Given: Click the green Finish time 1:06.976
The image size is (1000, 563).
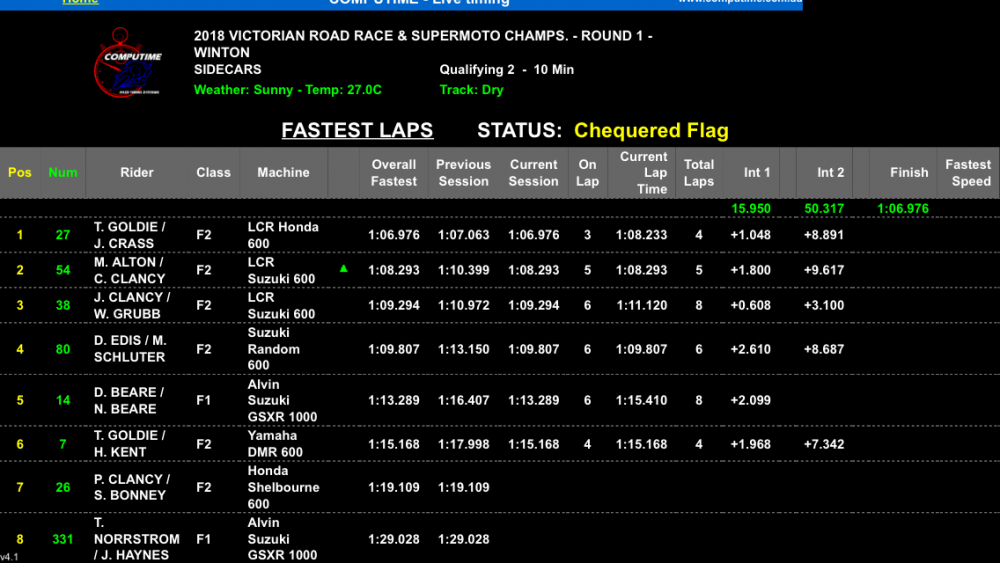Looking at the screenshot, I should tap(902, 208).
